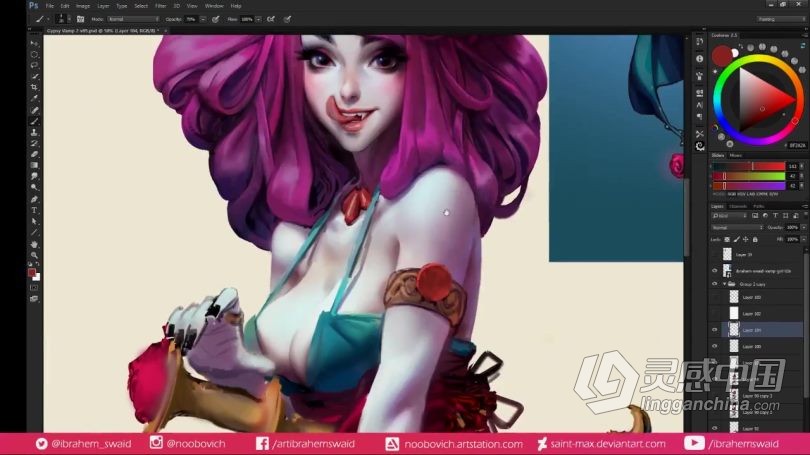Screen dimensions: 810x455
Task: Collapse the Group 2 copy folder
Action: coord(724,284)
